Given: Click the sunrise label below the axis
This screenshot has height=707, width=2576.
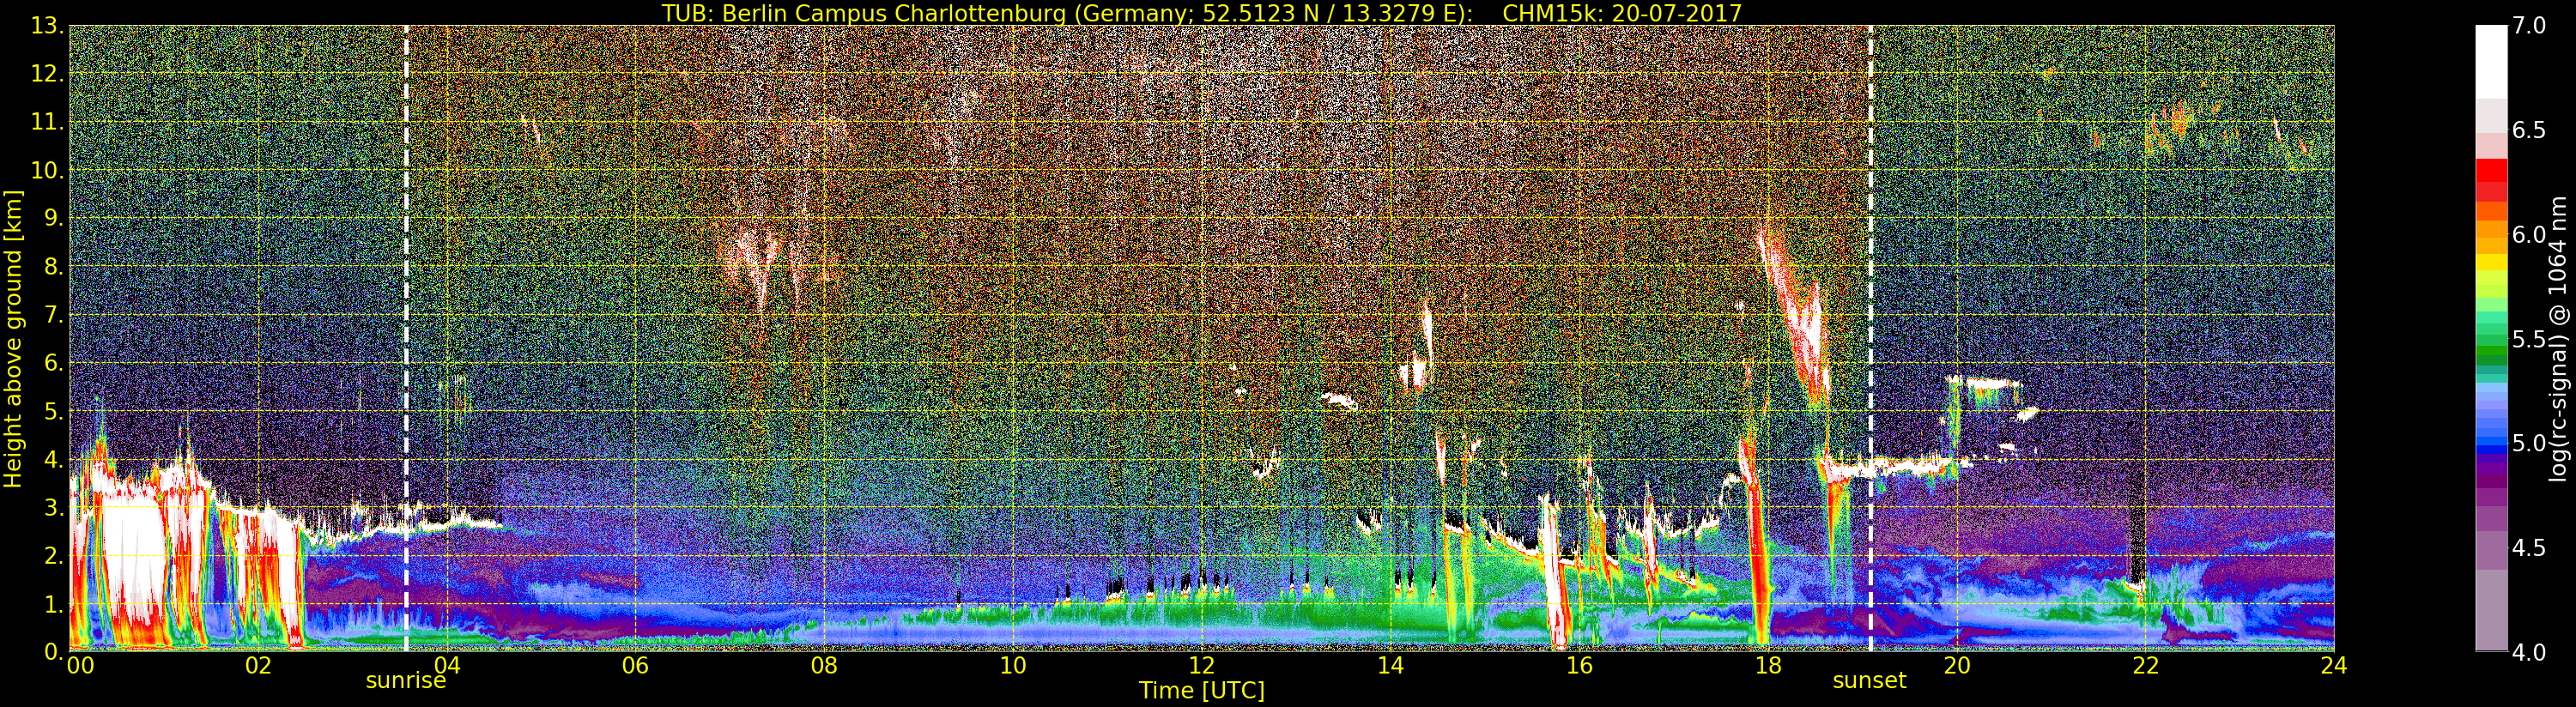Looking at the screenshot, I should coord(405,681).
